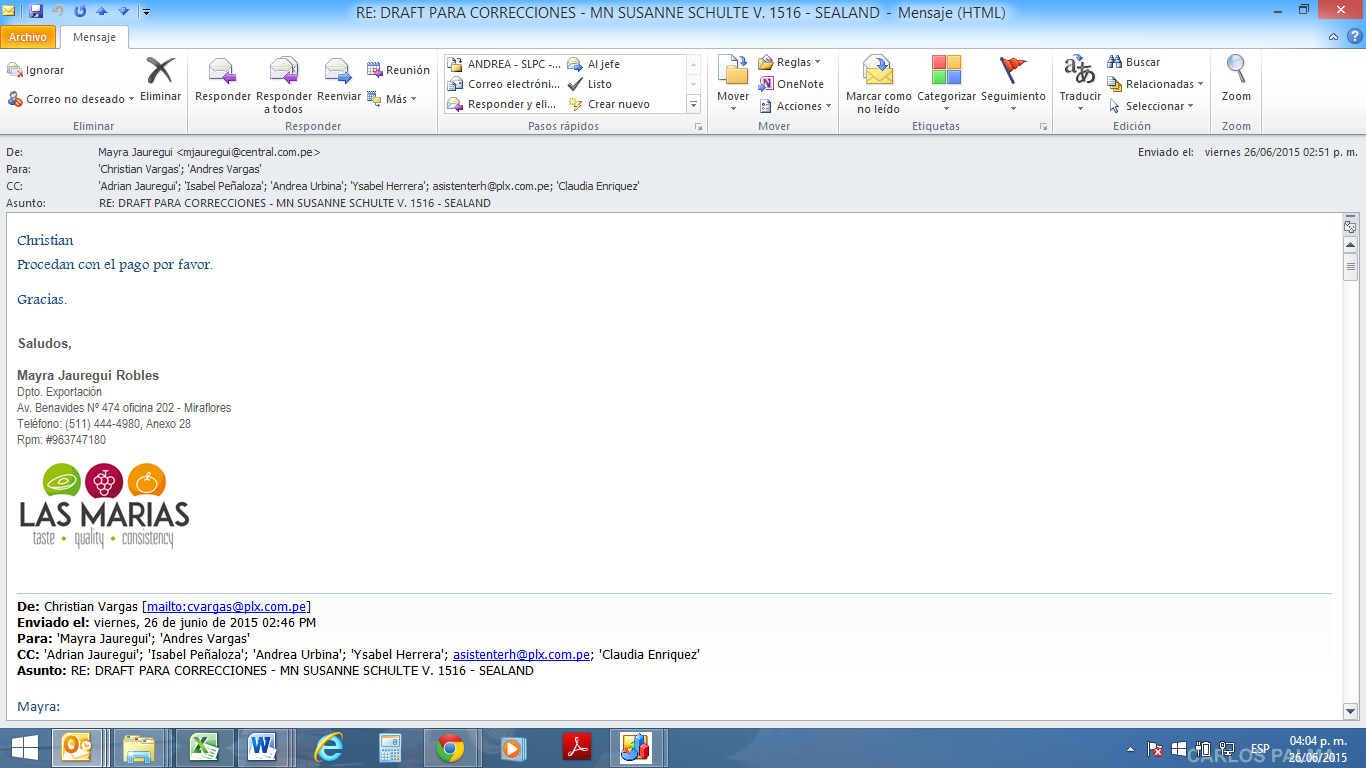Open the Archivo tab
Screen dimensions: 1366x768
point(28,37)
